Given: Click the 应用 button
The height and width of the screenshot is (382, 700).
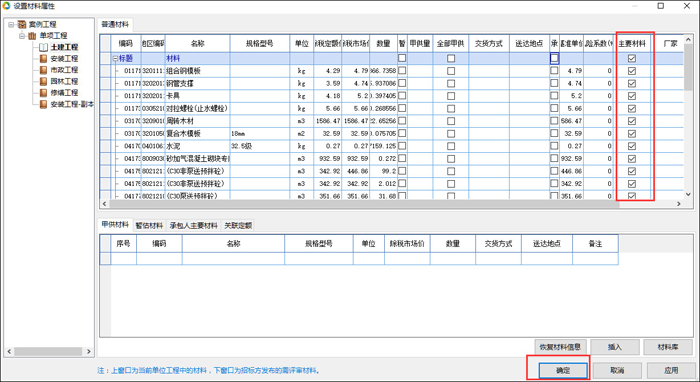Looking at the screenshot, I should 671,370.
